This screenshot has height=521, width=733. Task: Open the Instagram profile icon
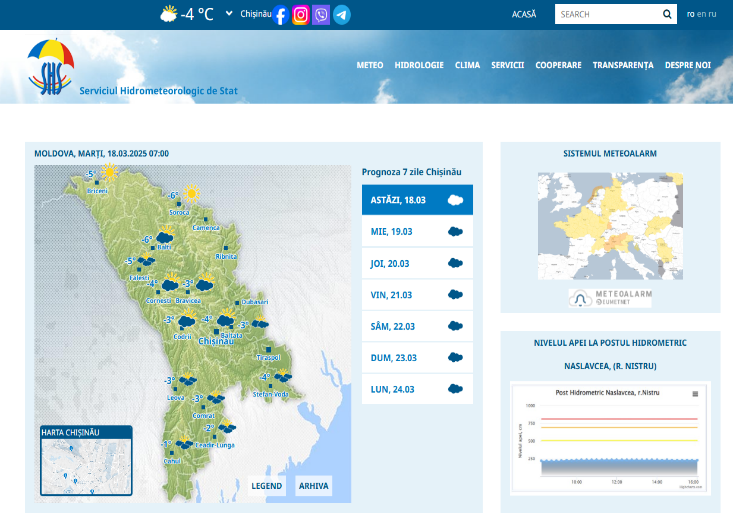point(300,15)
